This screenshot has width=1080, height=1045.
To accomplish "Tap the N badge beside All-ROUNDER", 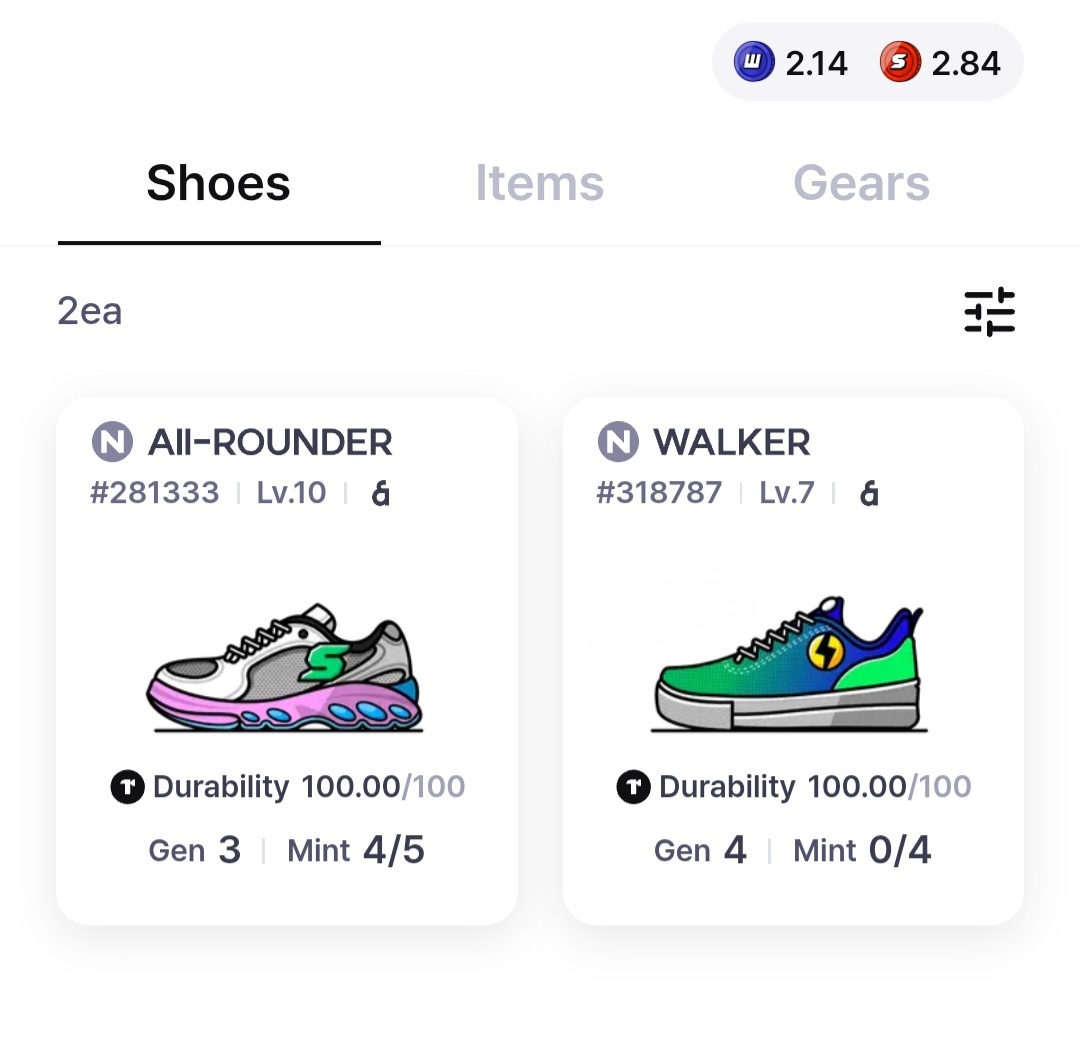I will pyautogui.click(x=112, y=442).
